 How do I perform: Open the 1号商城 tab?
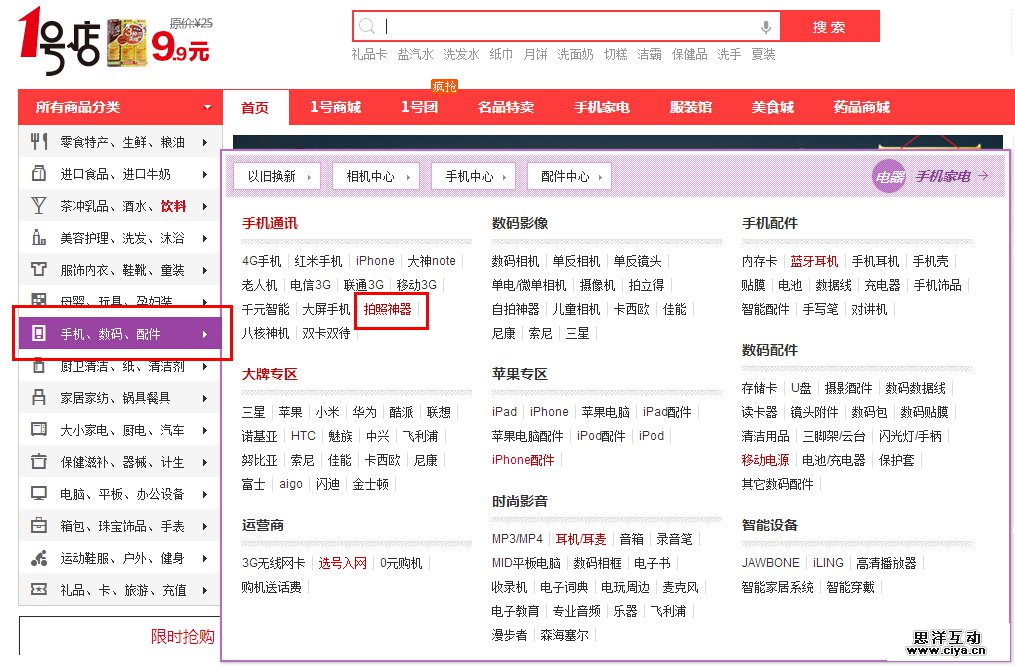click(335, 107)
